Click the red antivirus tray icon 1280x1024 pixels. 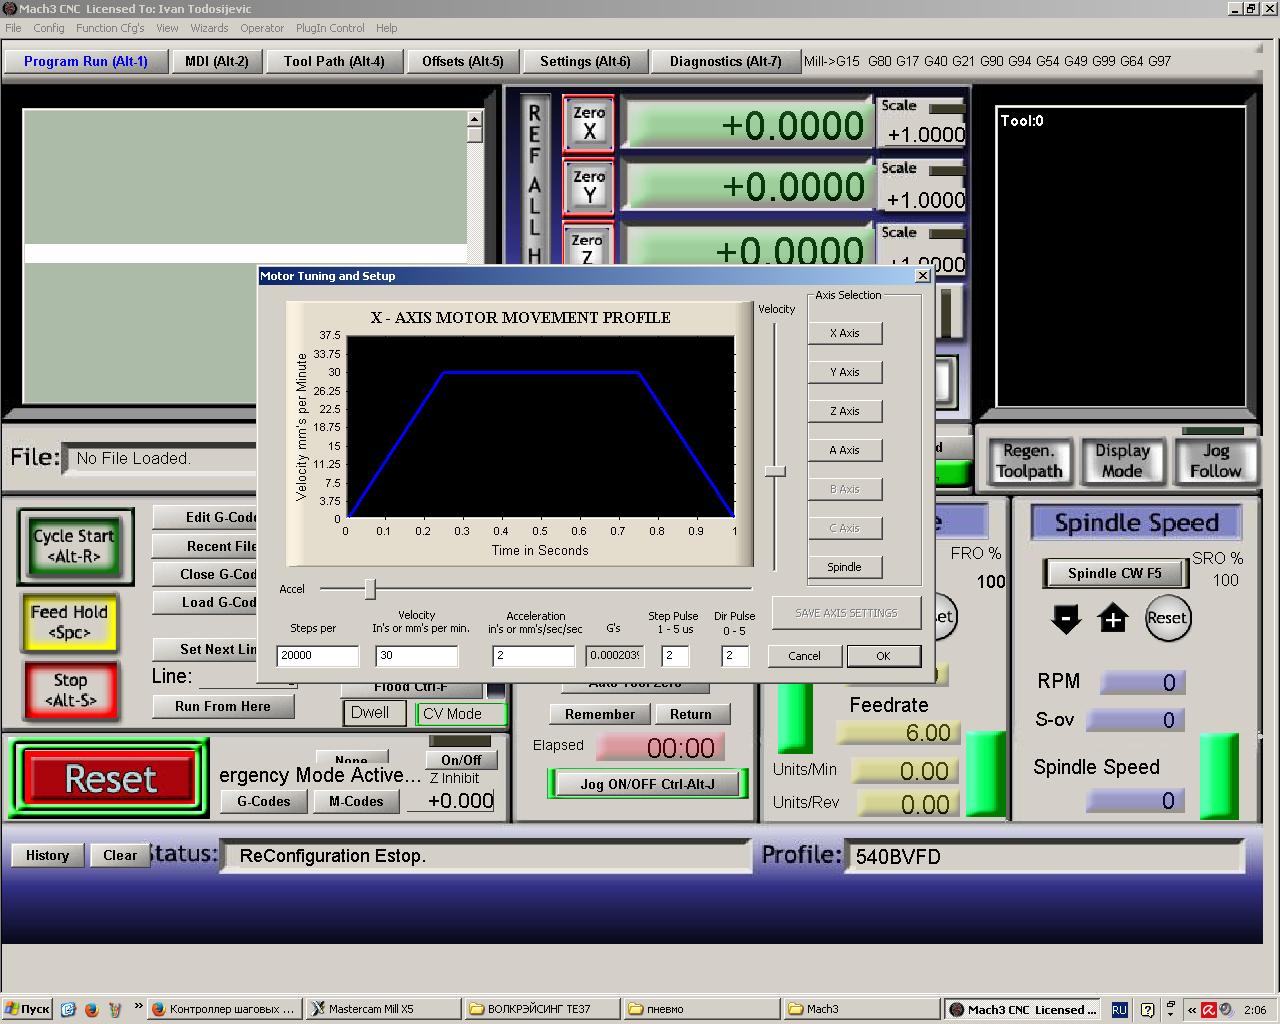(x=1209, y=1010)
